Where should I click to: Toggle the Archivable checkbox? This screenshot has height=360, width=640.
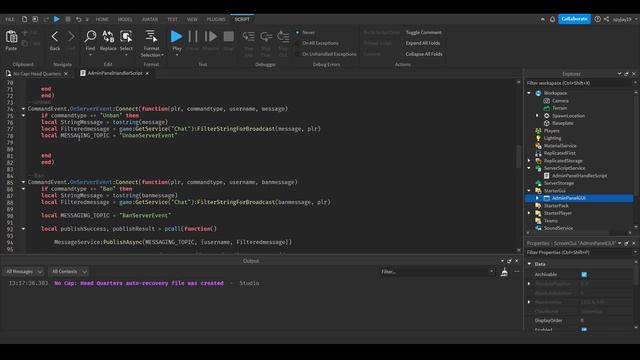[584, 274]
